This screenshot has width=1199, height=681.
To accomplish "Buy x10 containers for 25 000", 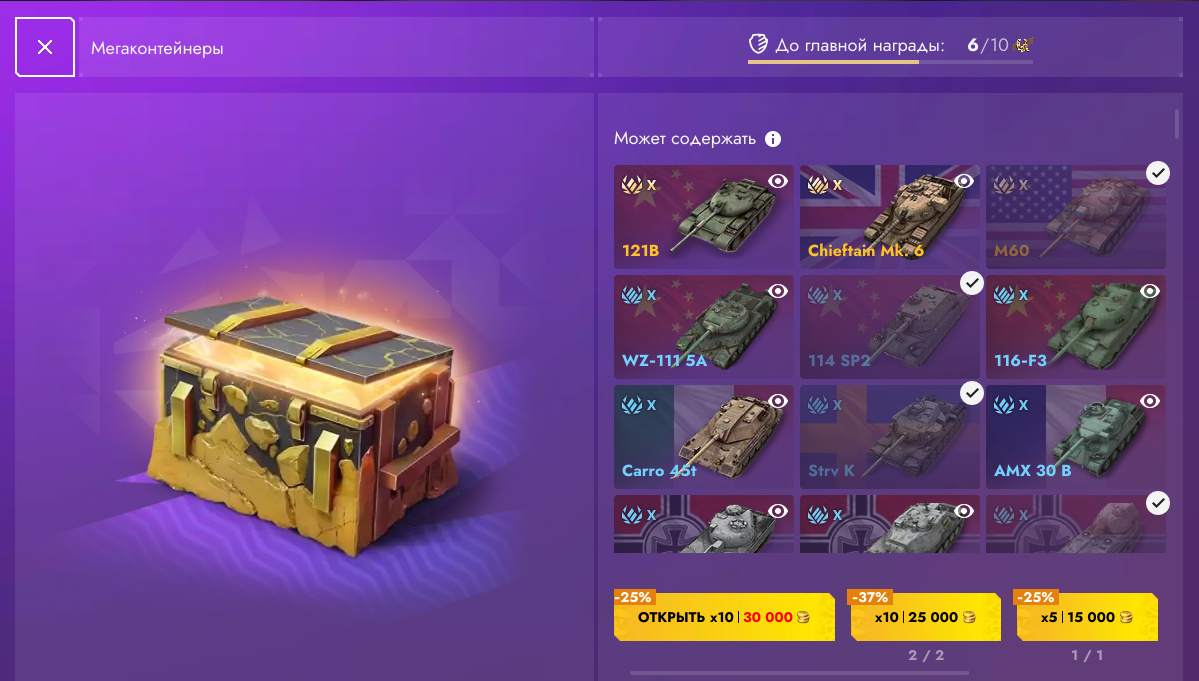I will [925, 617].
